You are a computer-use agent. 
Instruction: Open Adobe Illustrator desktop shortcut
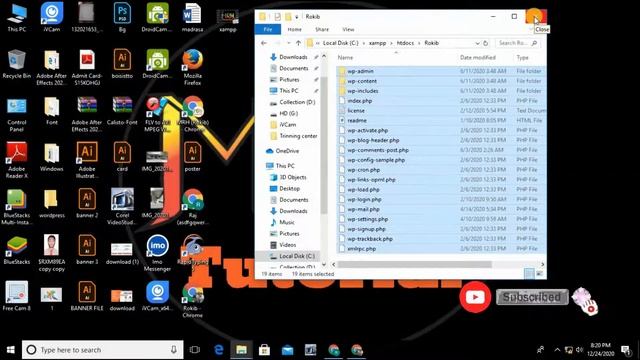pos(87,160)
